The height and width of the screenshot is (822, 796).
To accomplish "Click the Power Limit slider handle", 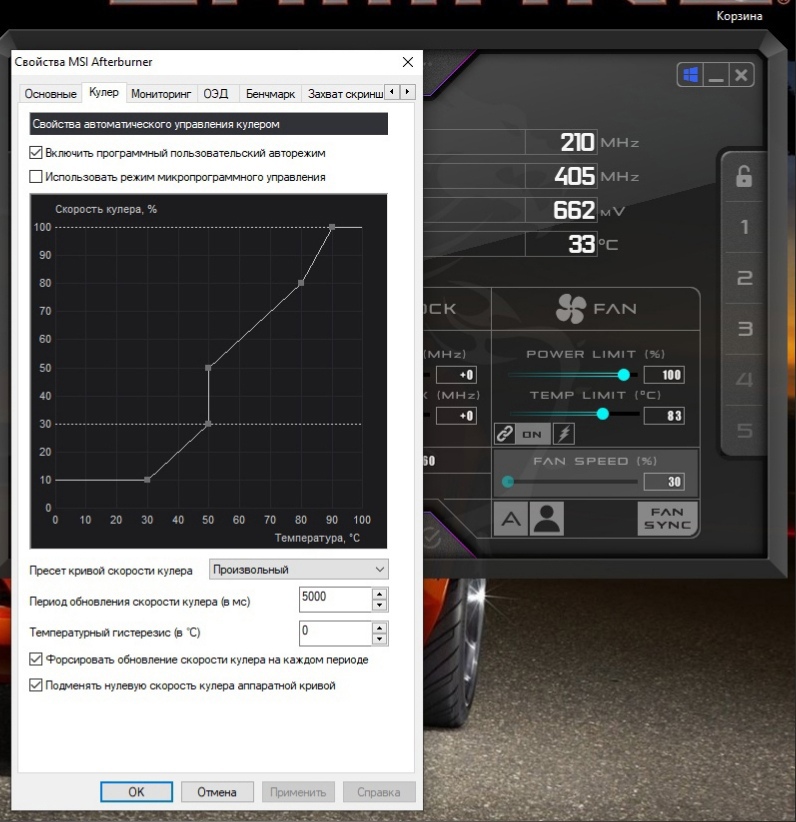I will click(623, 374).
